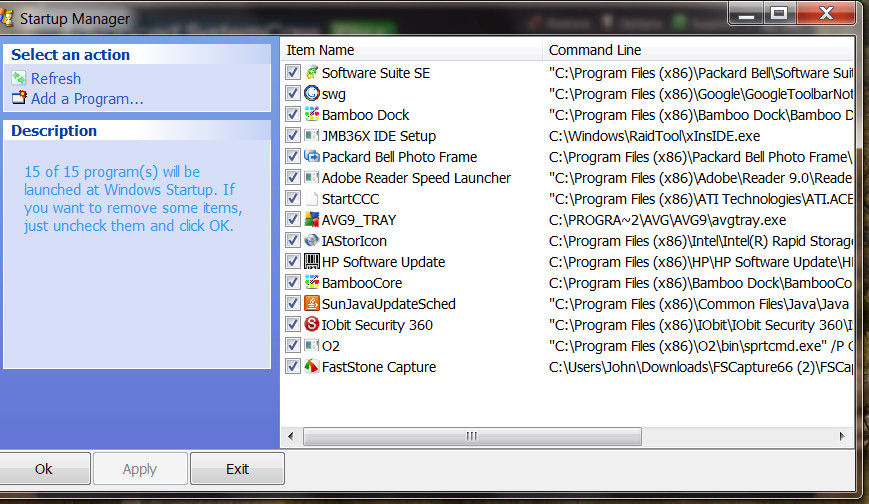Uncheck the swg startup checkbox
The width and height of the screenshot is (869, 504).
click(293, 93)
